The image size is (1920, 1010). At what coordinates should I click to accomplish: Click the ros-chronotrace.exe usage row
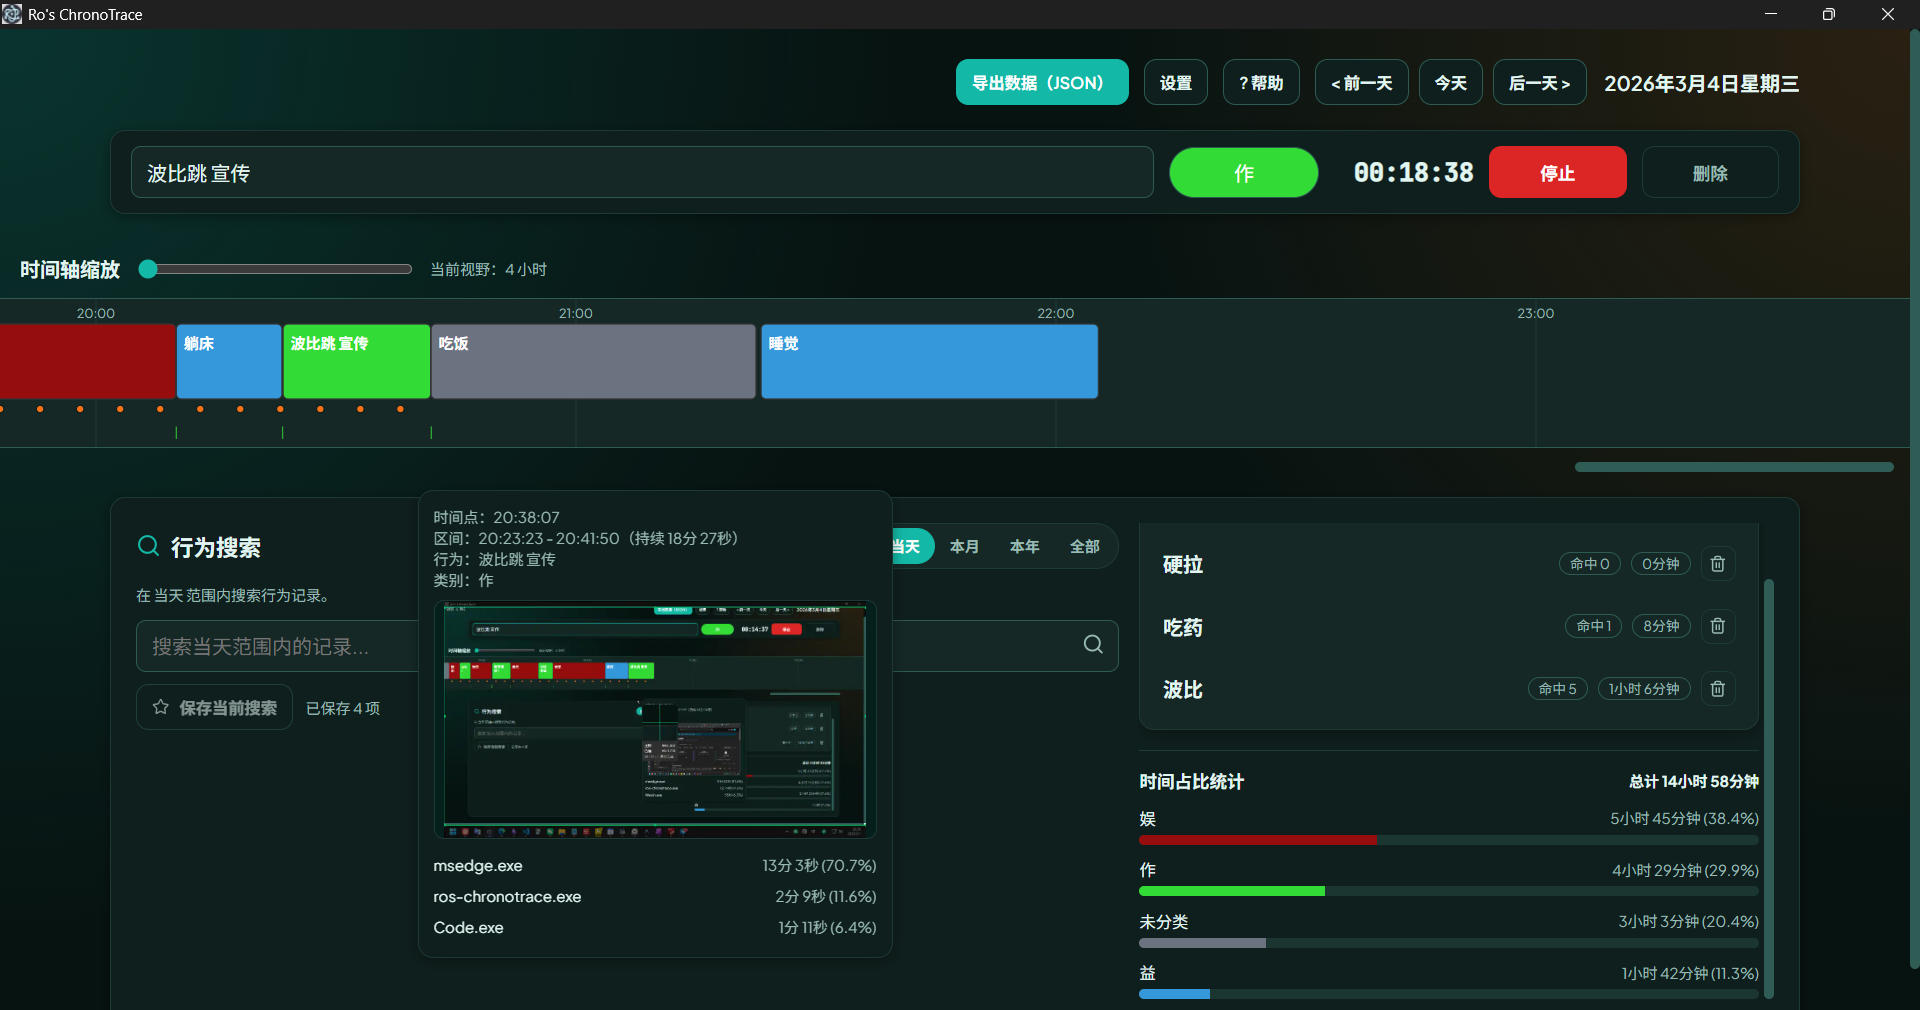655,897
